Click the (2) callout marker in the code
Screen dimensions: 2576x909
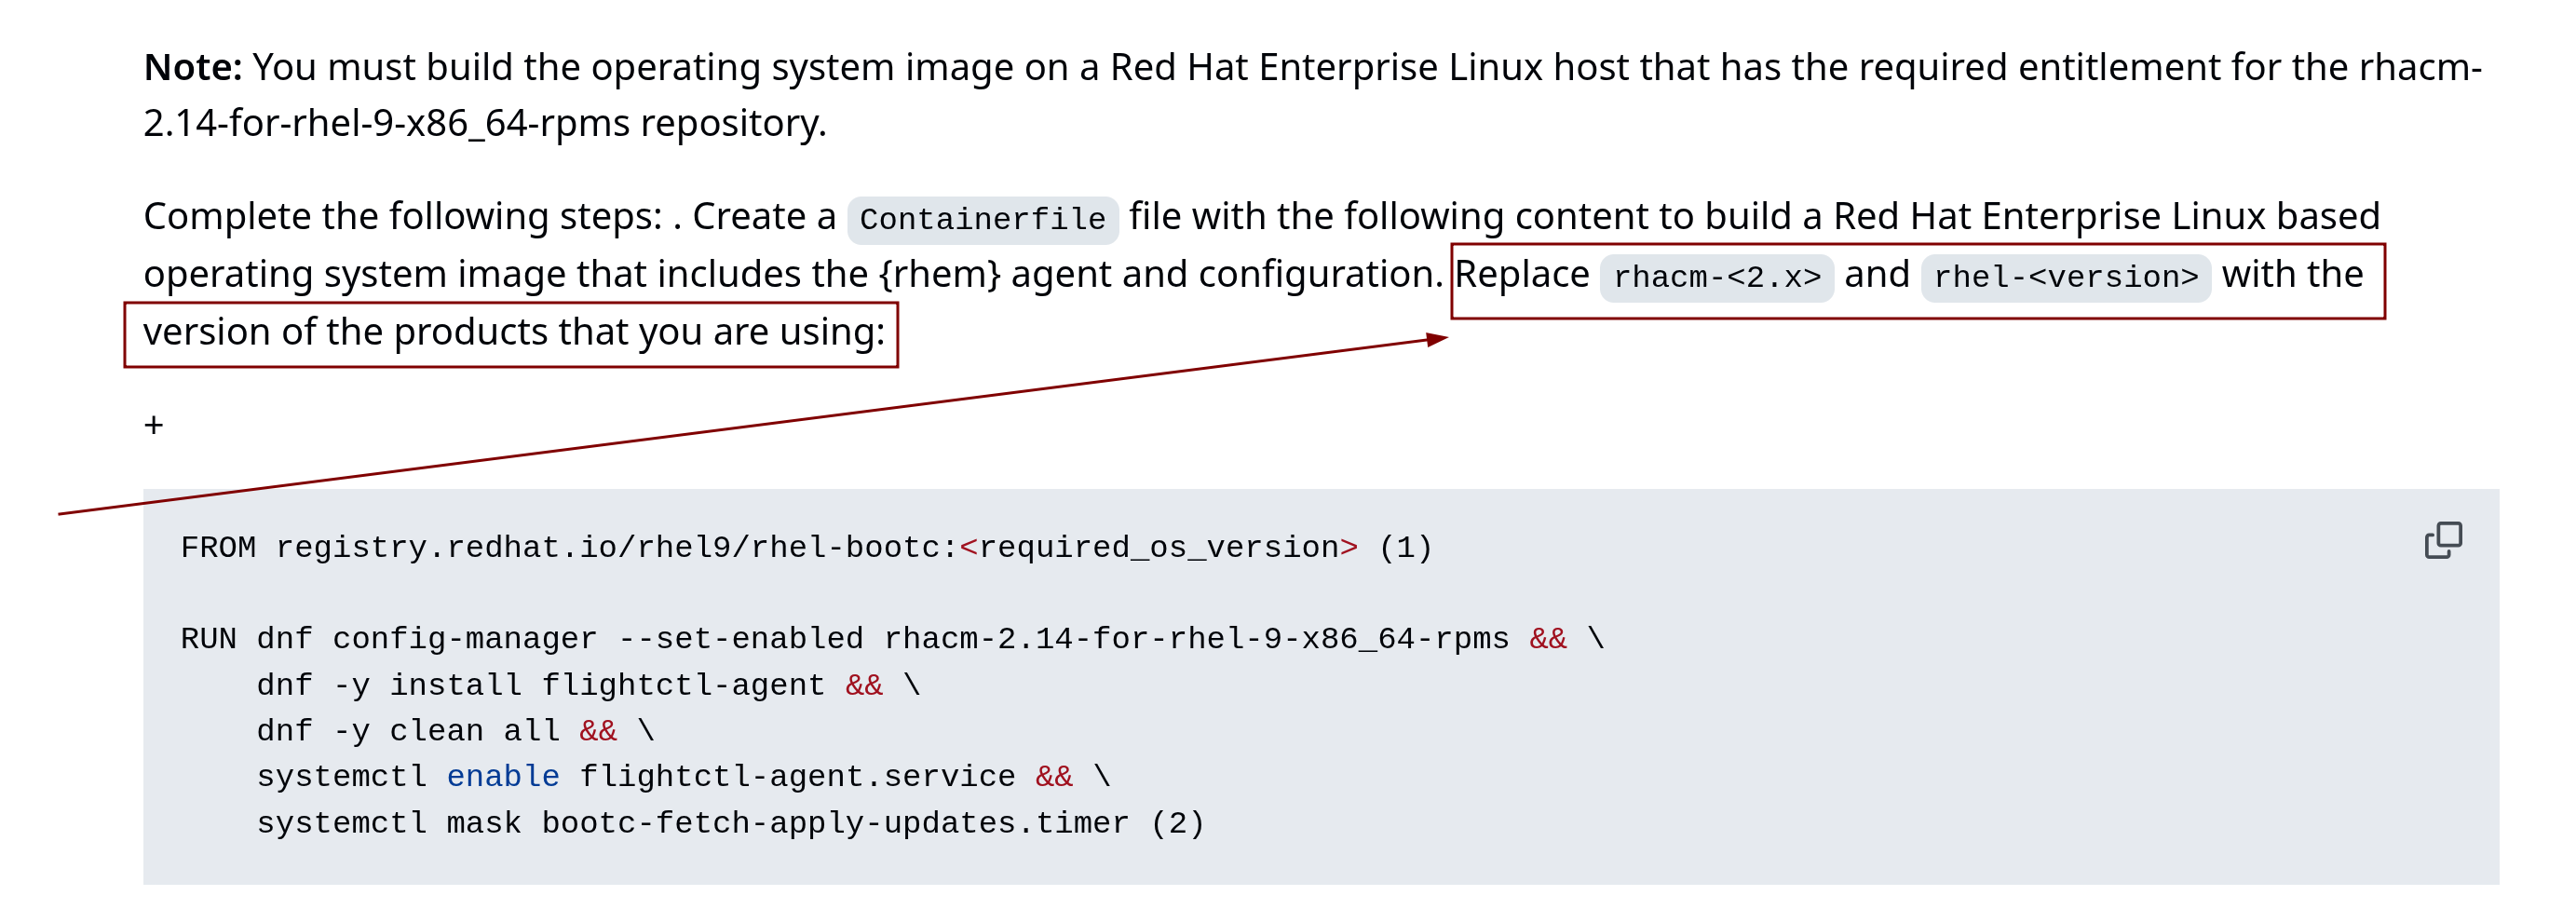pos(1177,823)
